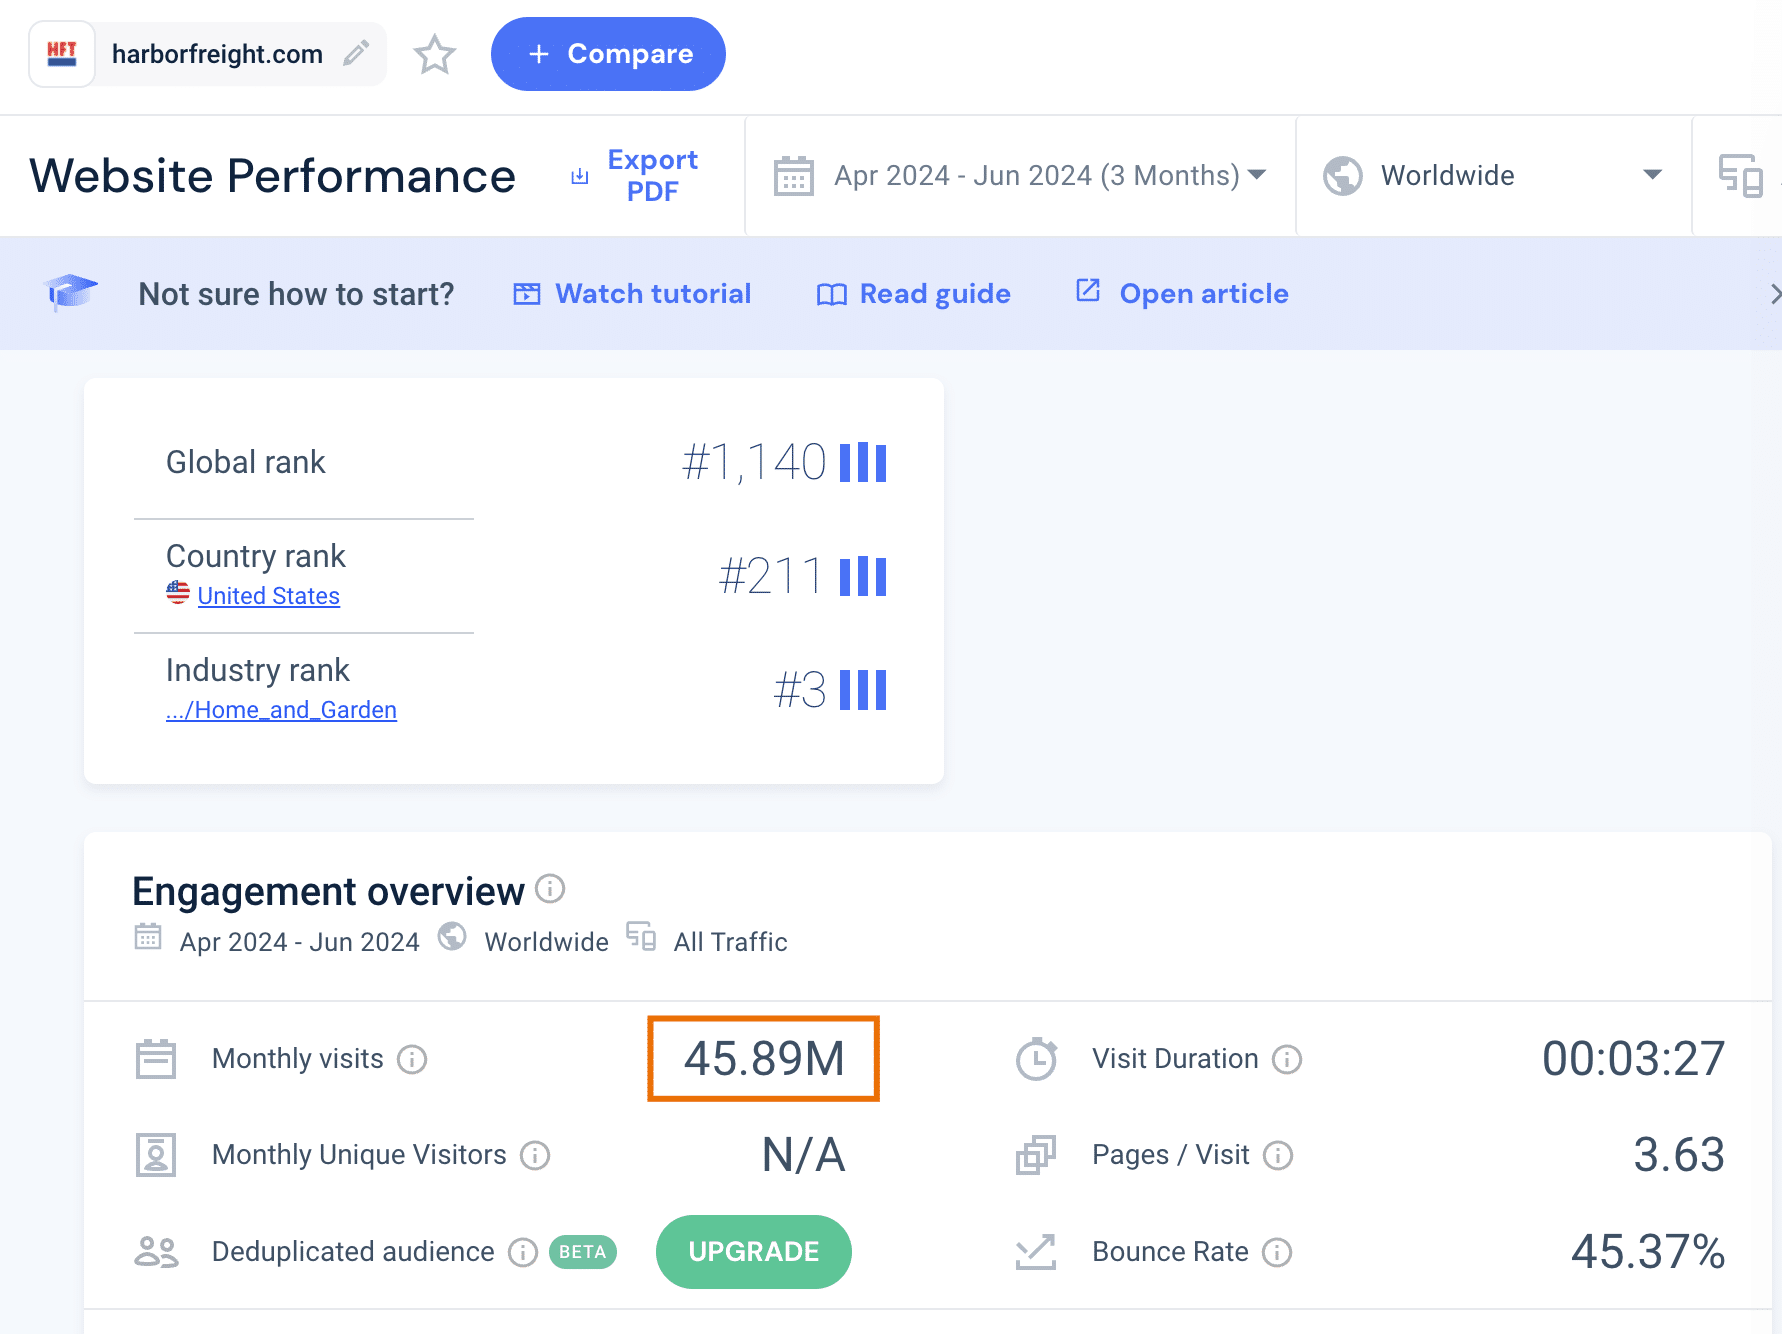Click the BETA badge
Screen dimensions: 1782x1334
click(583, 1252)
